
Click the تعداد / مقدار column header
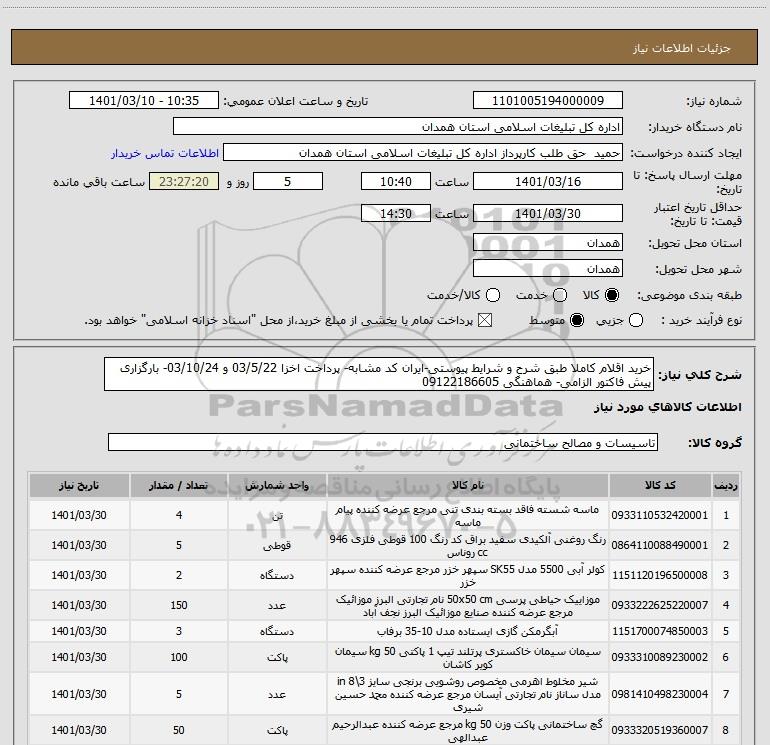click(x=179, y=485)
